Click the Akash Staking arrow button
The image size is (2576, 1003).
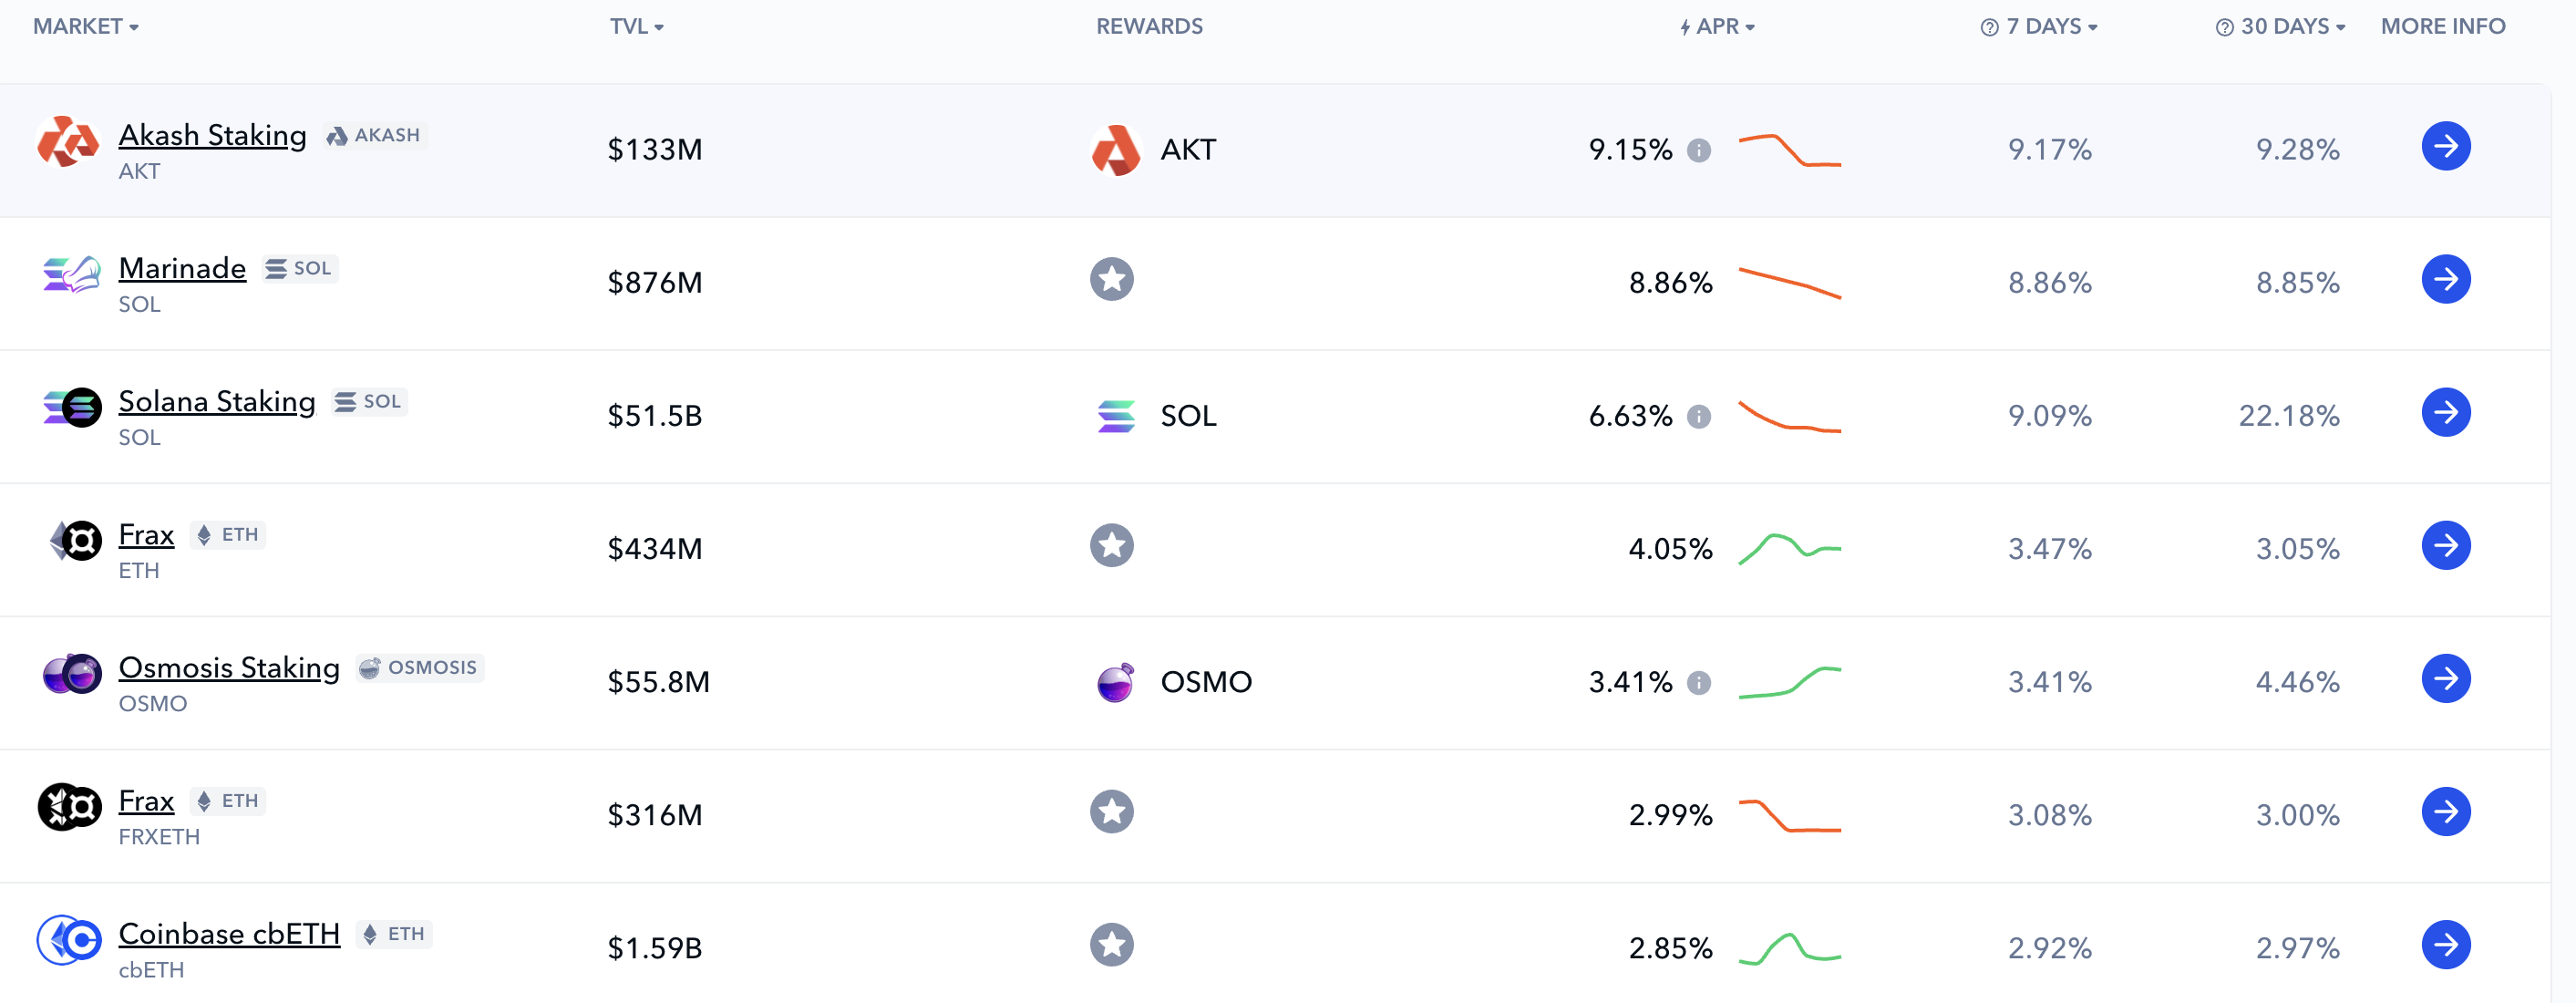click(2445, 147)
